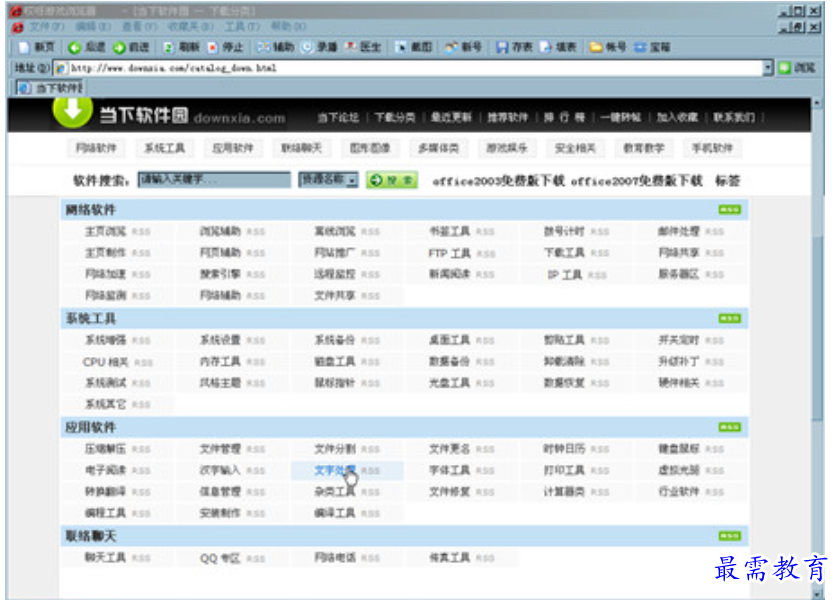The image size is (836, 600).
Task: Click the 停止 stop toolbar icon
Action: [x=213, y=47]
